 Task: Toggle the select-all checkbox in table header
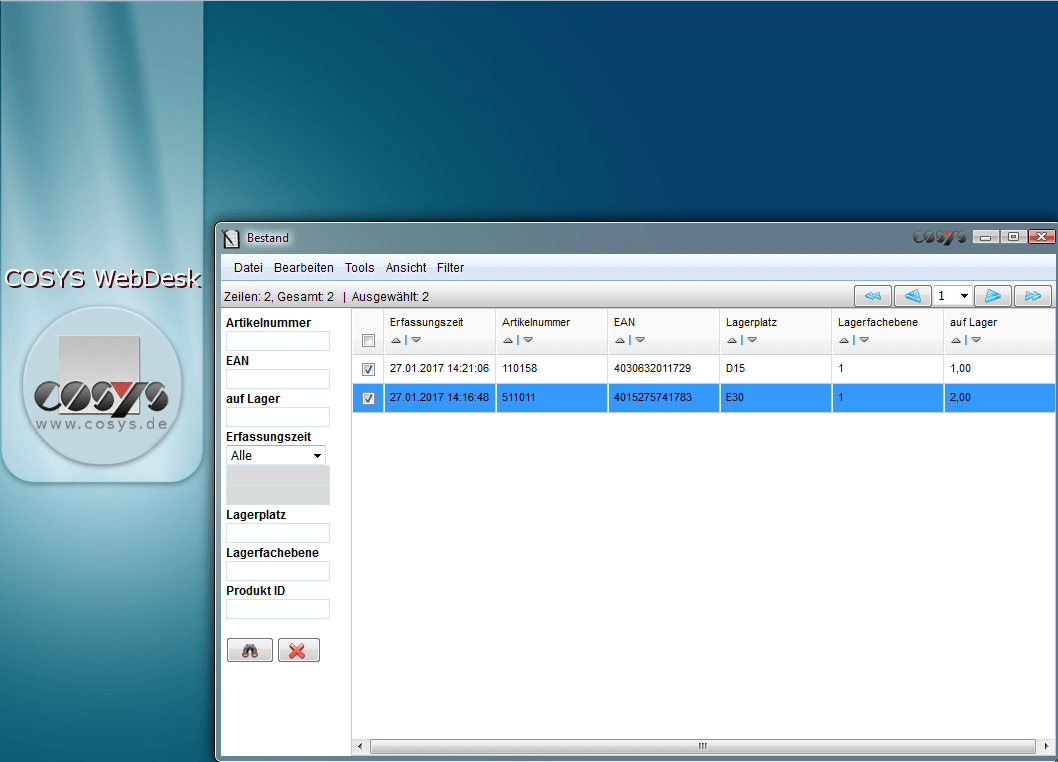pos(368,341)
